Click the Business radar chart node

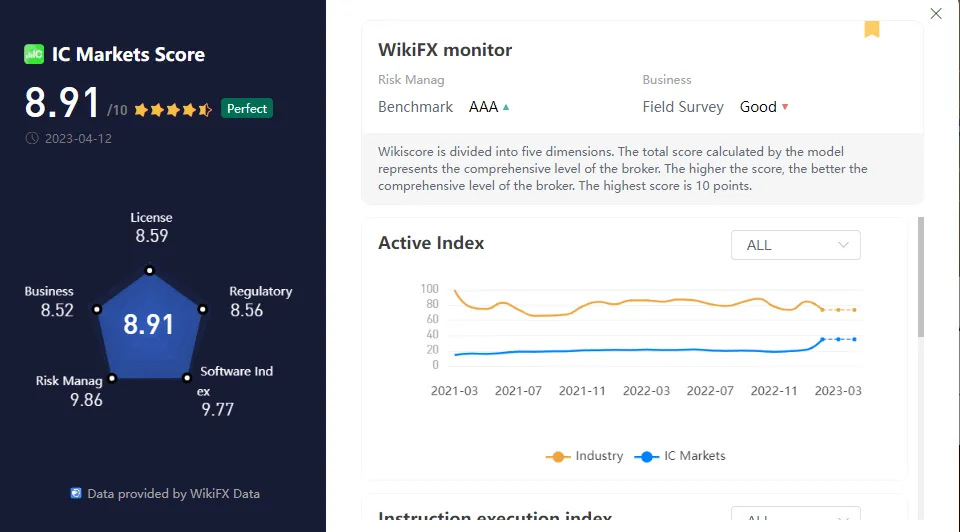97,309
